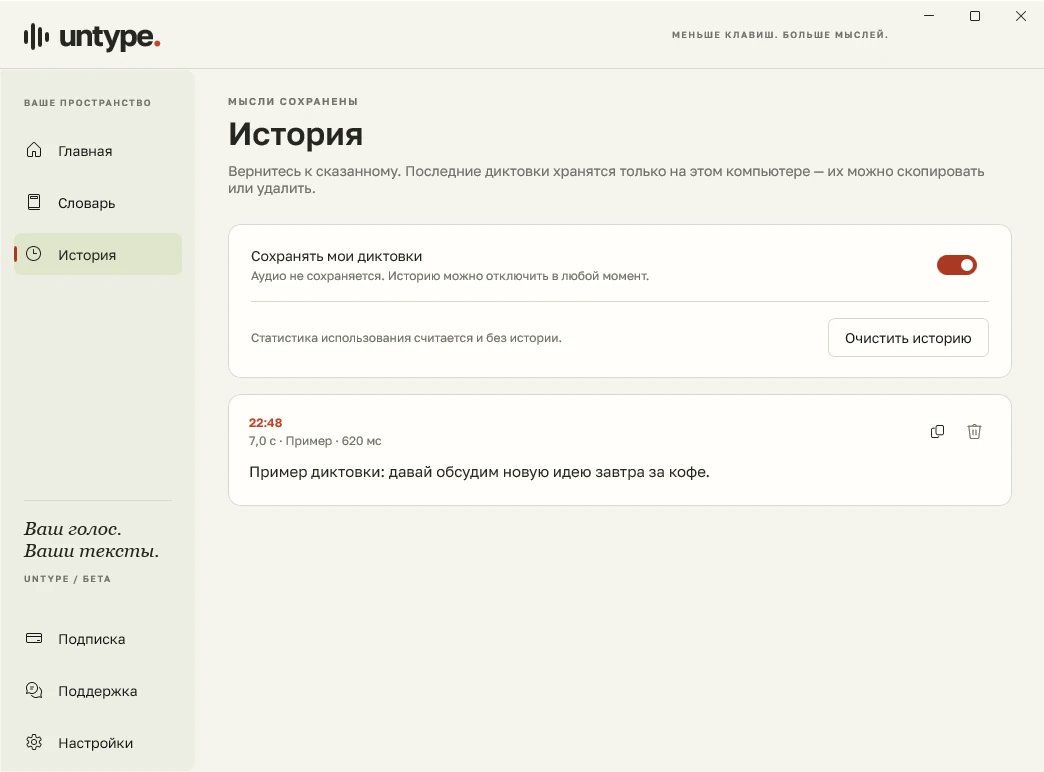
Task: Copy the 22:48 dictation text
Action: [x=937, y=432]
